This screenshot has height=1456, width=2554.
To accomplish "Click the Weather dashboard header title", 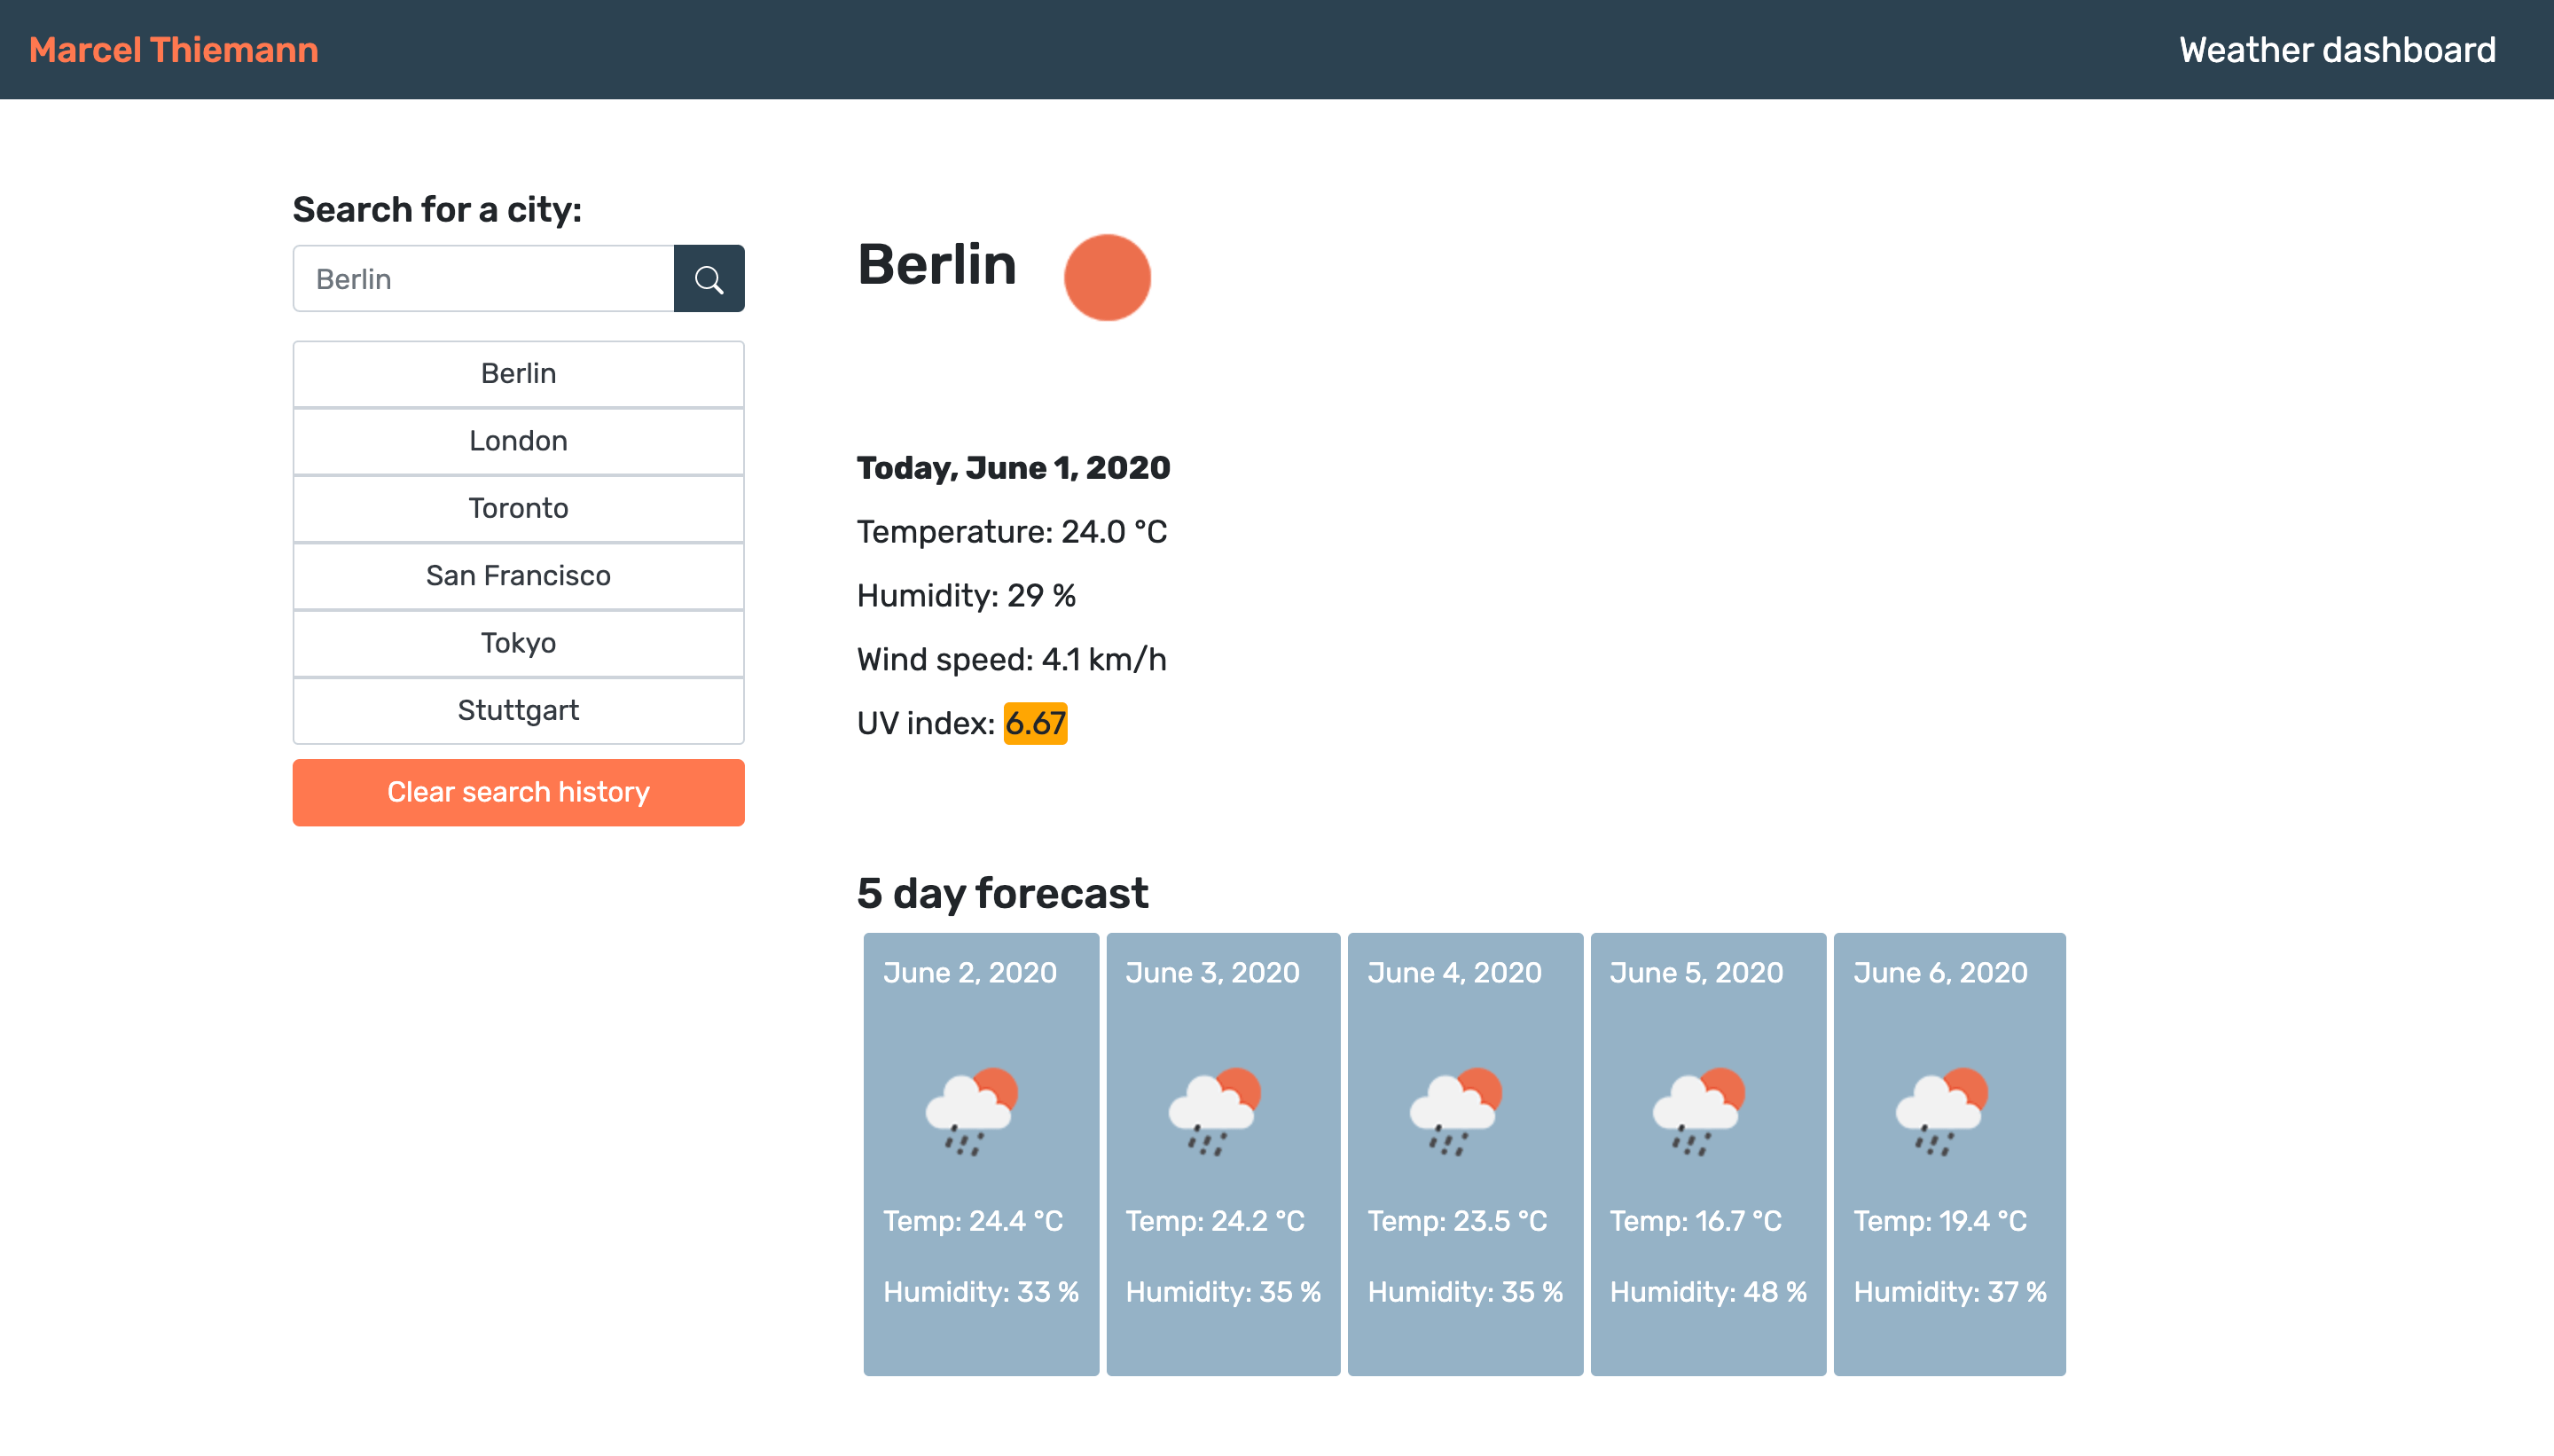I will click(x=2337, y=49).
